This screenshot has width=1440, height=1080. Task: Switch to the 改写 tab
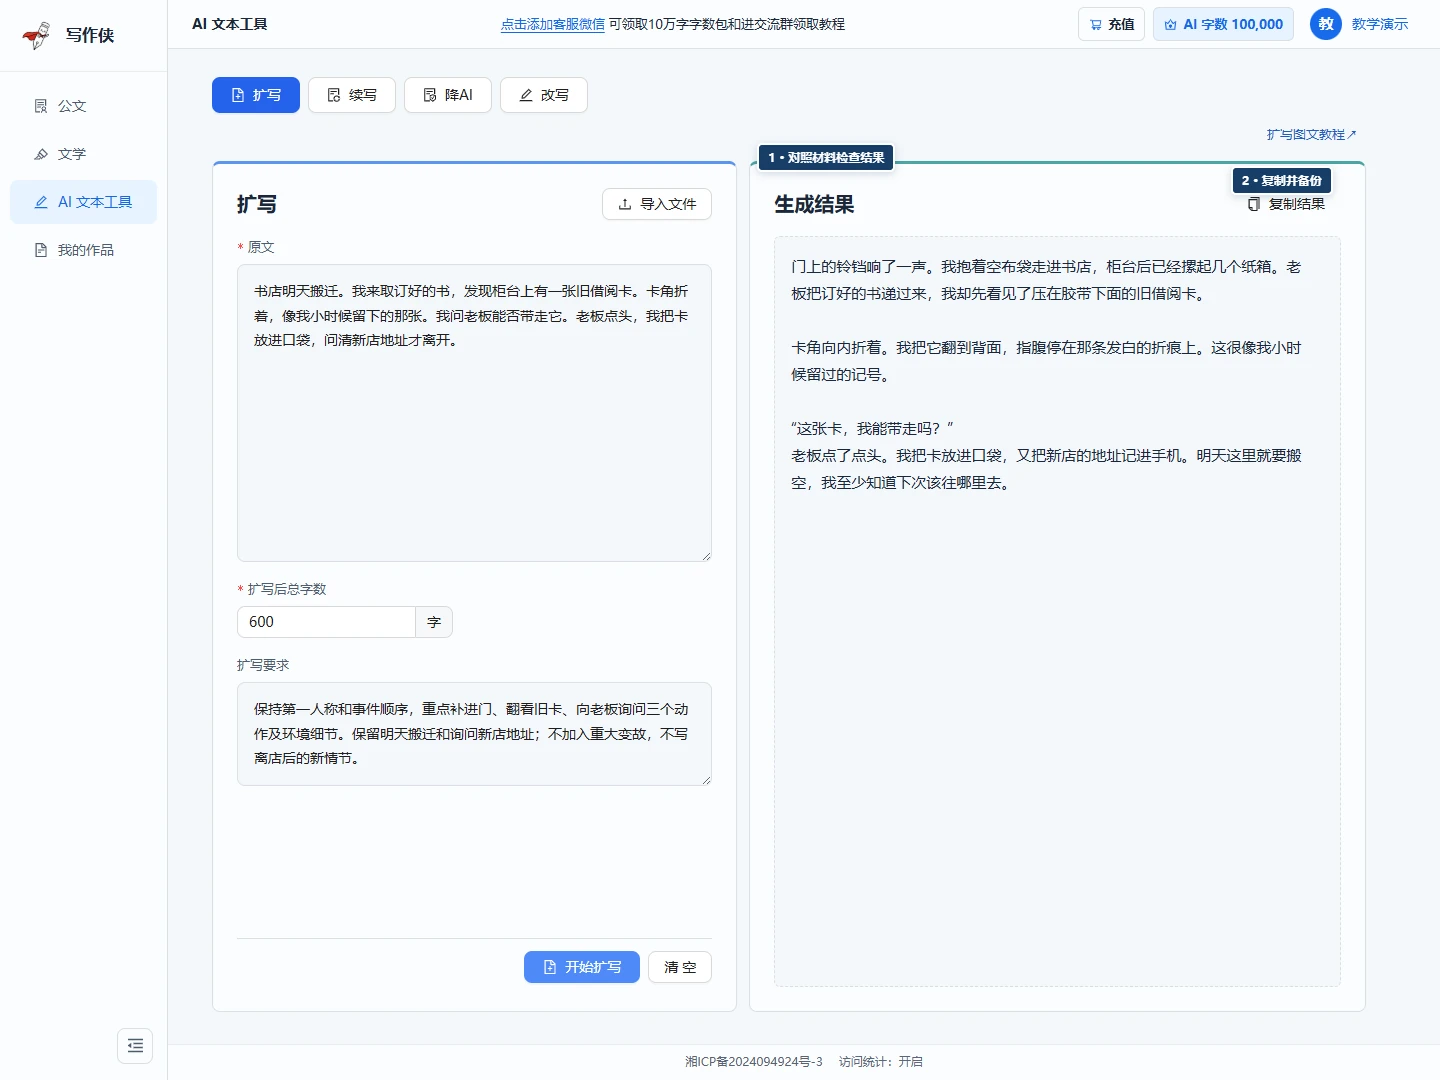click(x=544, y=95)
